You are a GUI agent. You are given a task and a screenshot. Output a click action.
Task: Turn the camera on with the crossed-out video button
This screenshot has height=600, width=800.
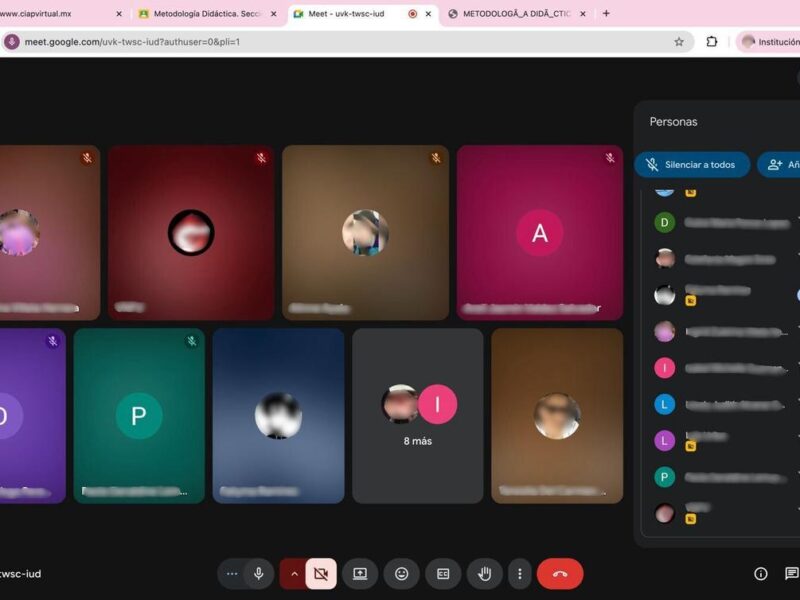(321, 573)
